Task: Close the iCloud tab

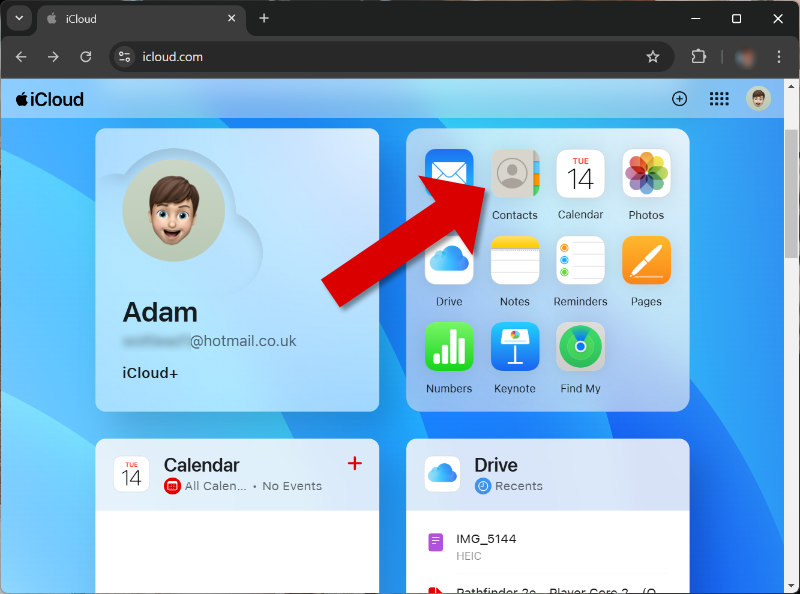Action: 231,18
